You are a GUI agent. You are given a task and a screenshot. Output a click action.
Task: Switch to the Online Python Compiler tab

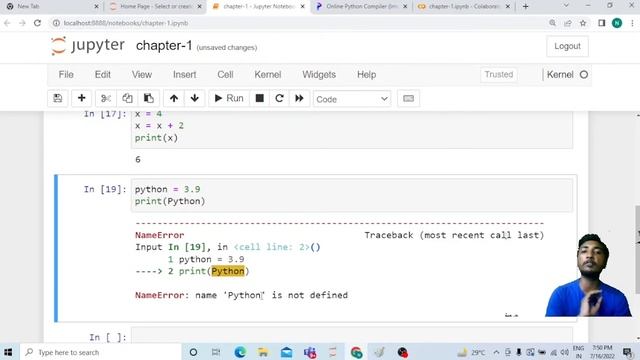(362, 7)
